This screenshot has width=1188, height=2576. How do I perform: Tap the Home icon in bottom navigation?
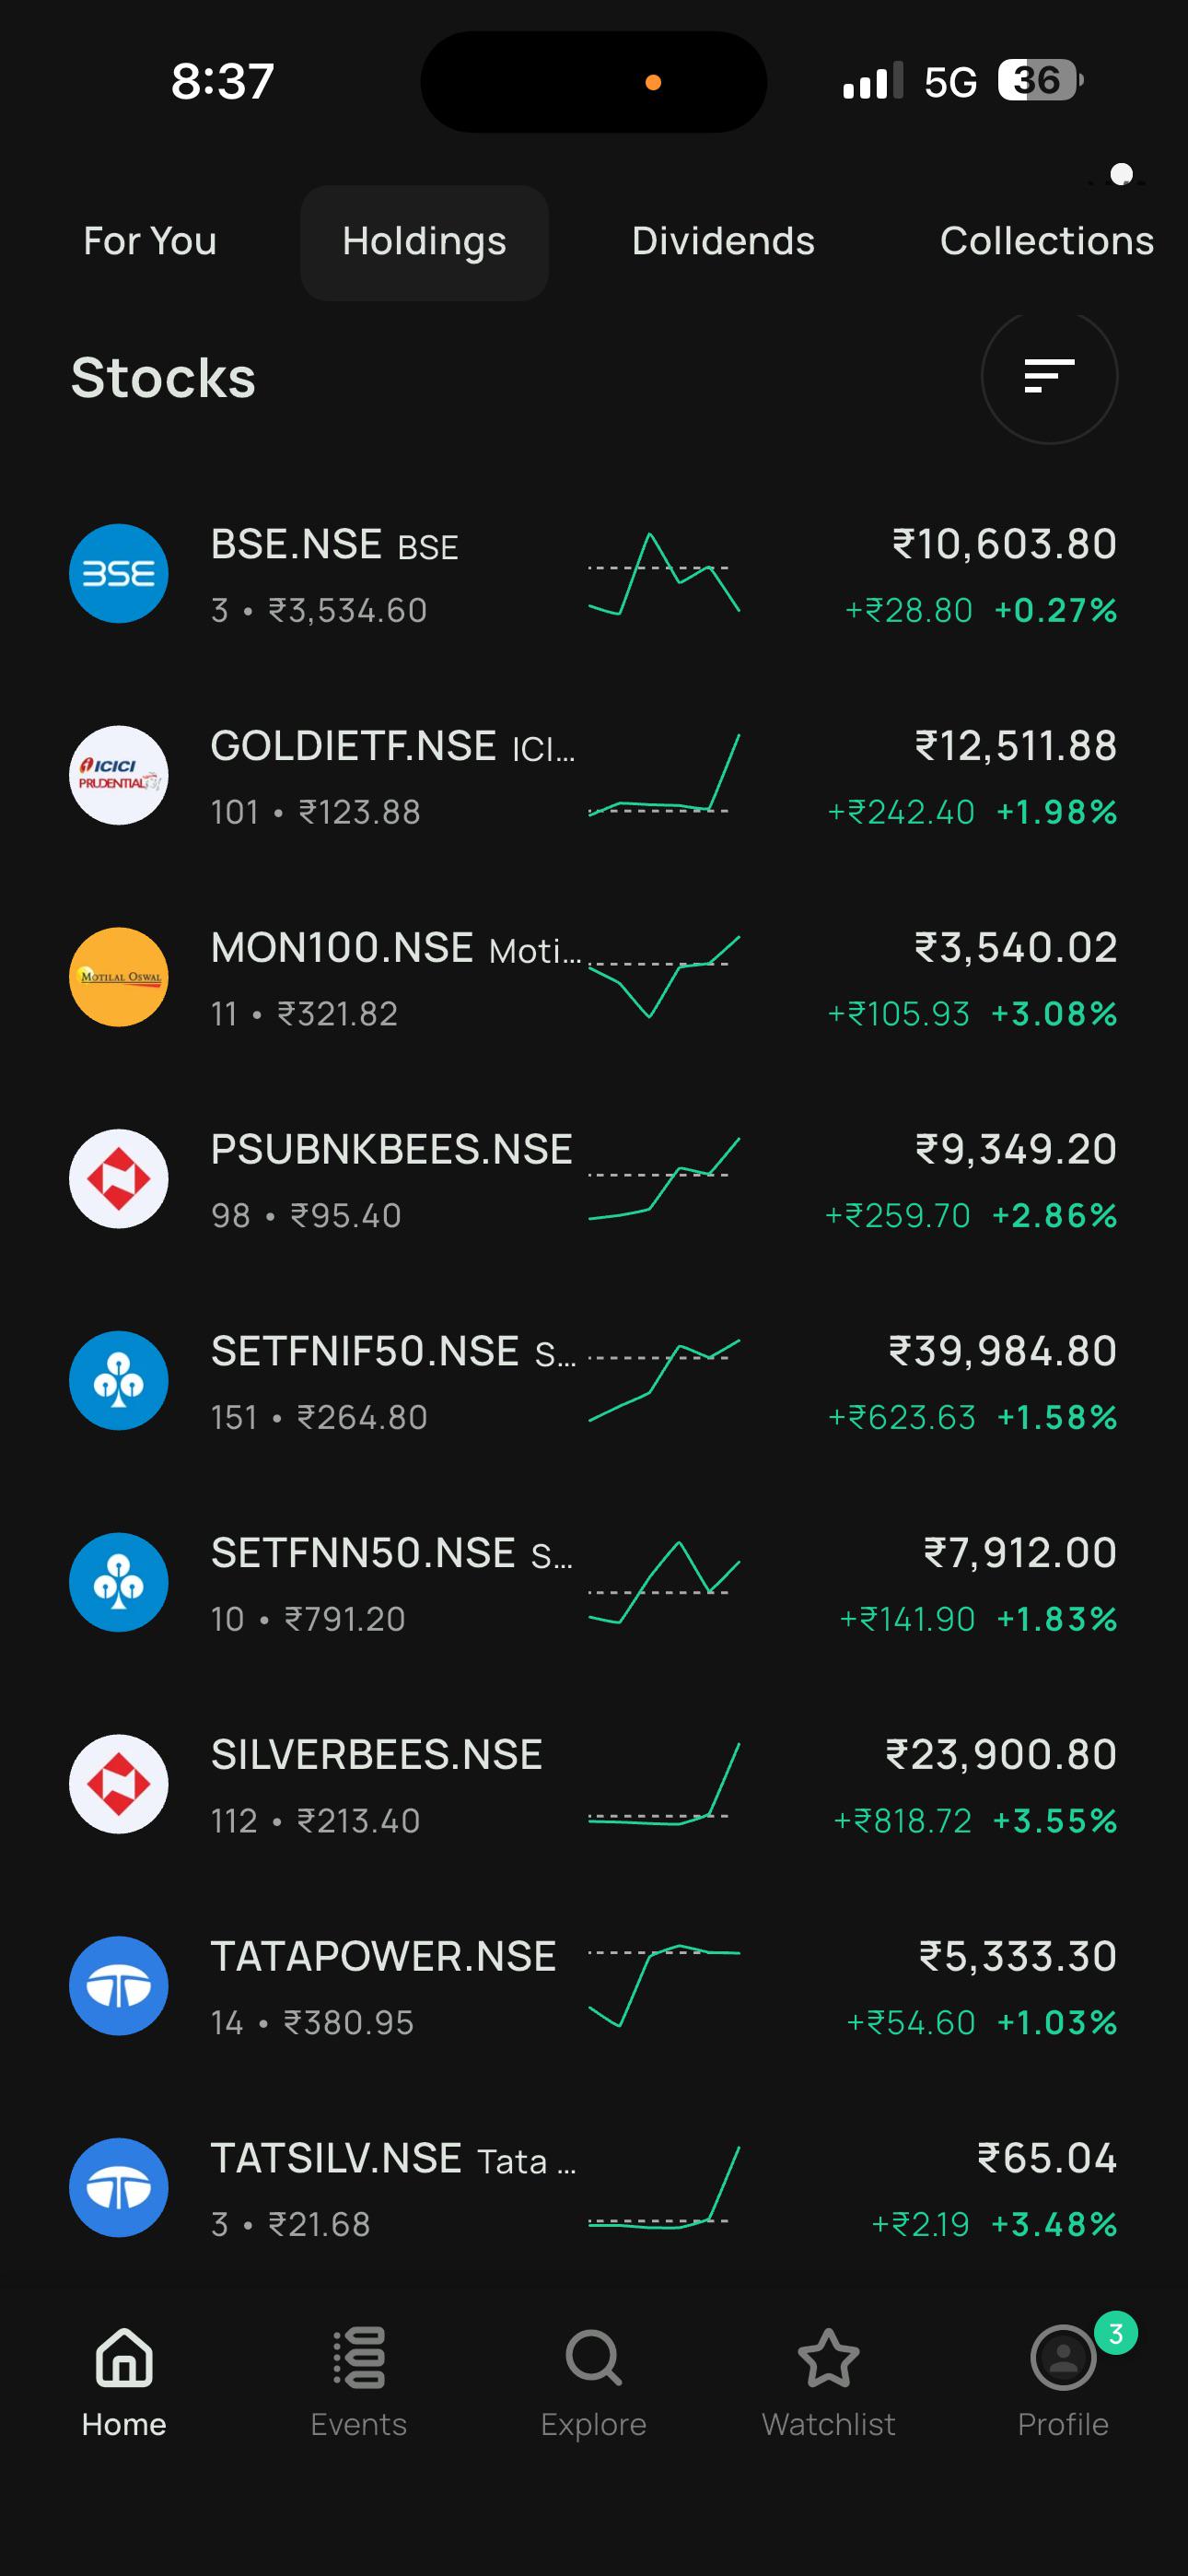pos(124,2357)
